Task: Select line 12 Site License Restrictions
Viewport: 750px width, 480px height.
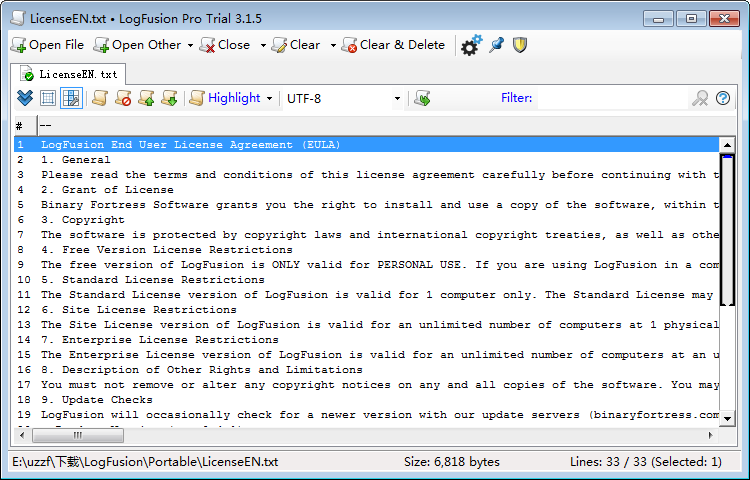Action: tap(366, 310)
